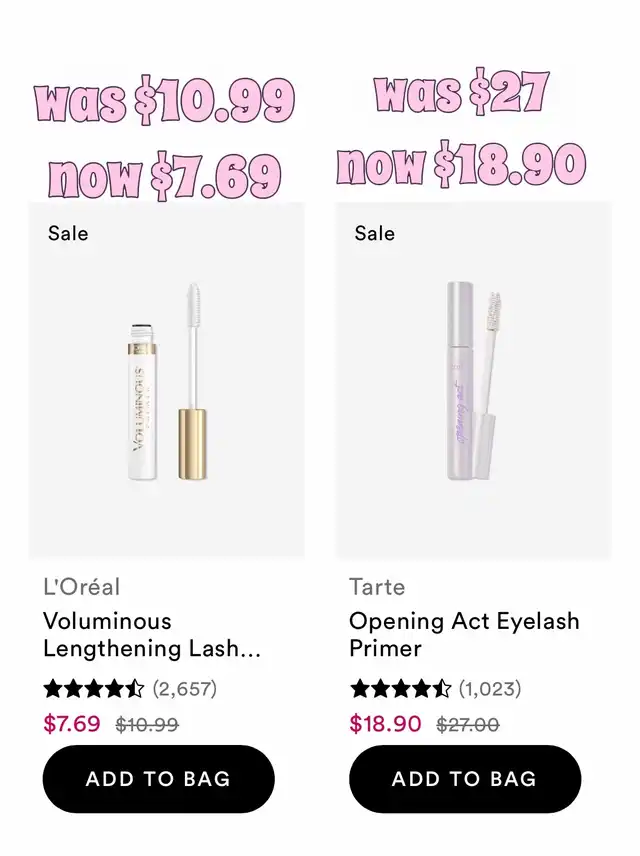Viewport: 640px width, 856px height.
Task: Click the Tarte brand name
Action: point(377,587)
